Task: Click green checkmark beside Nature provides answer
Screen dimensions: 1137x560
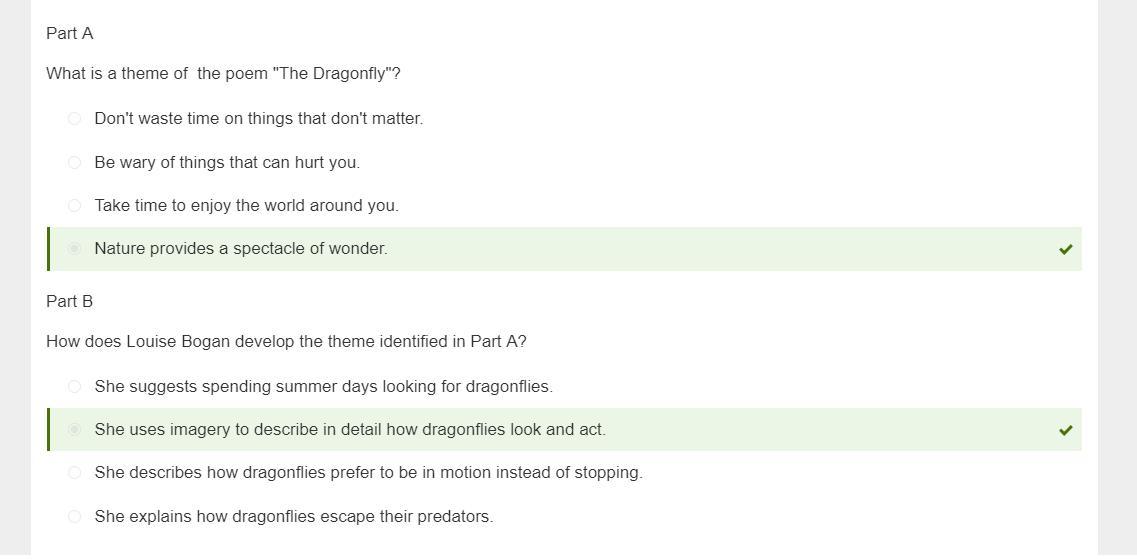Action: (x=1065, y=250)
